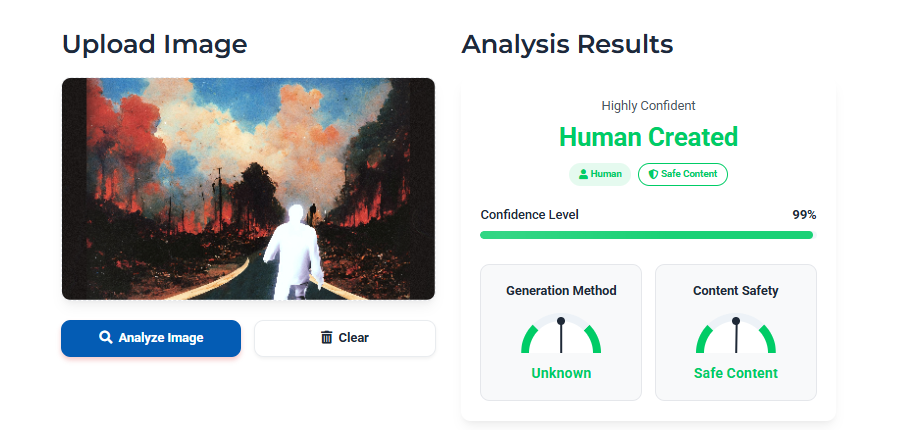
Task: Open the Content Safety card
Action: tap(736, 332)
